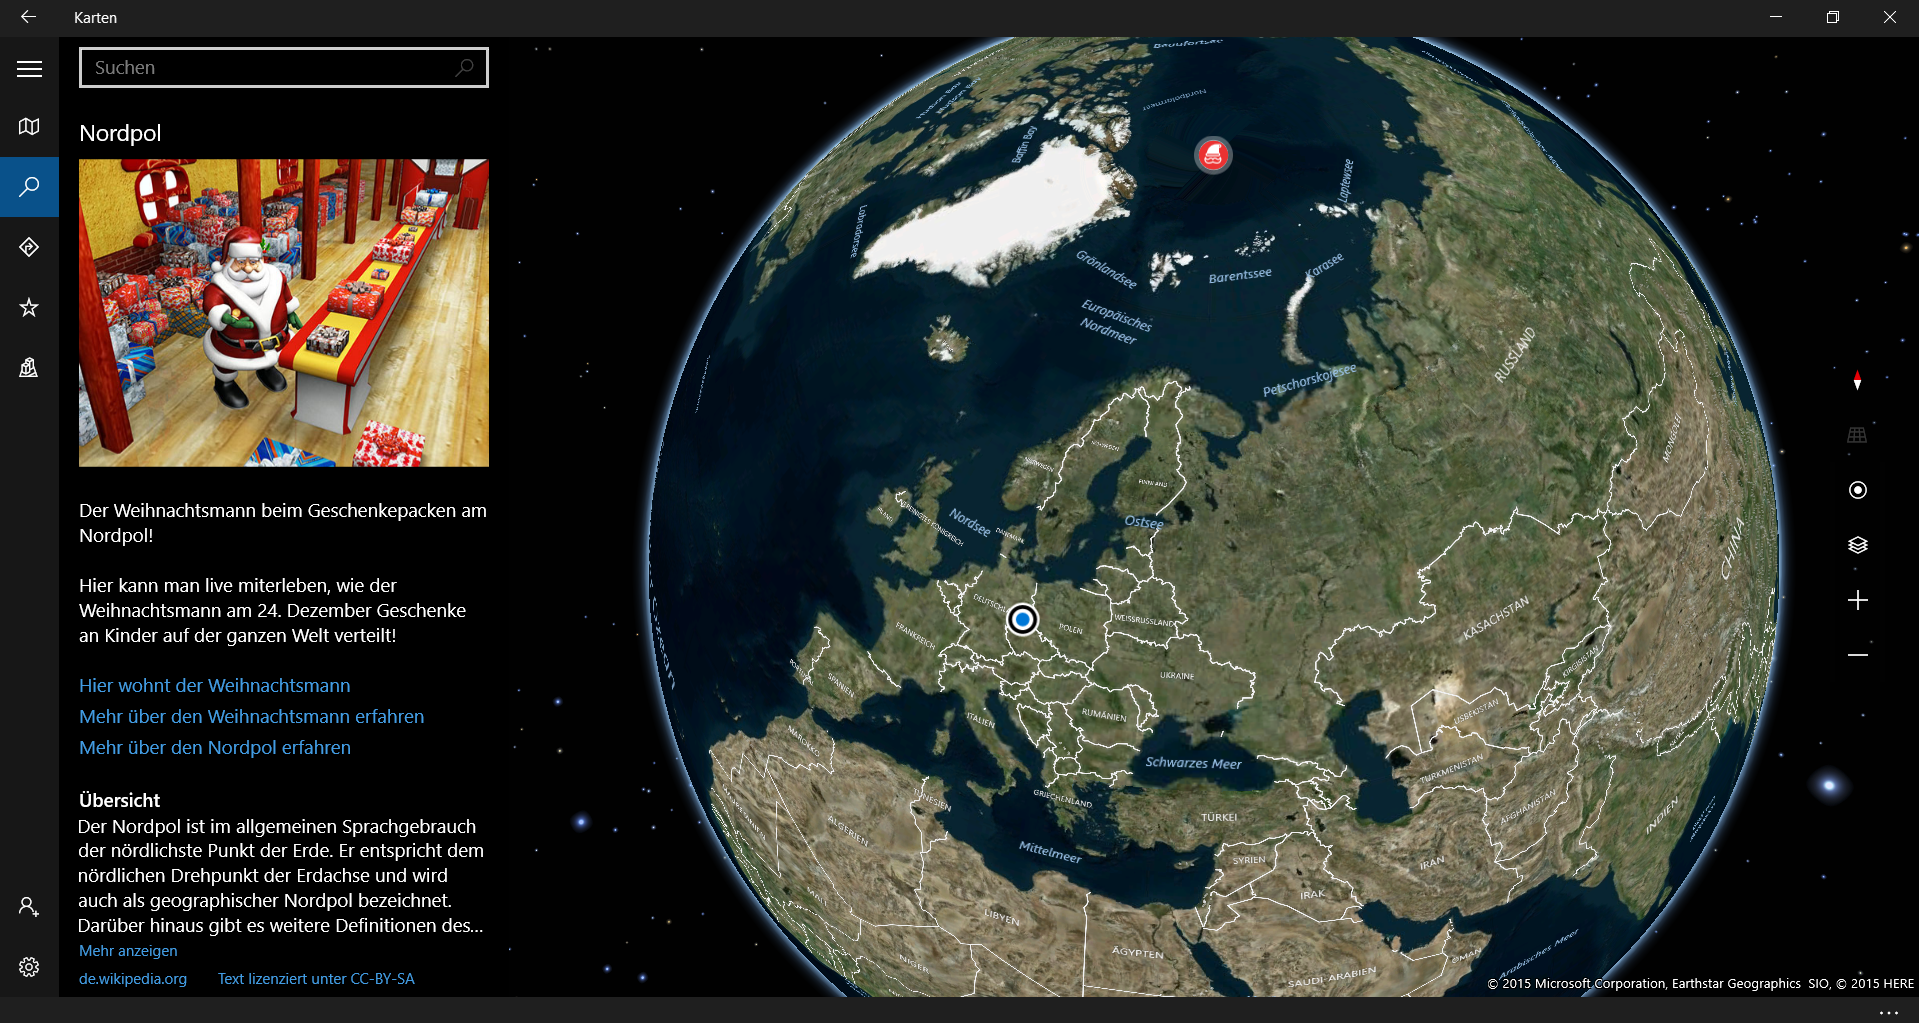1919x1023 pixels.
Task: Click the blue current-location marker
Action: tap(1022, 620)
